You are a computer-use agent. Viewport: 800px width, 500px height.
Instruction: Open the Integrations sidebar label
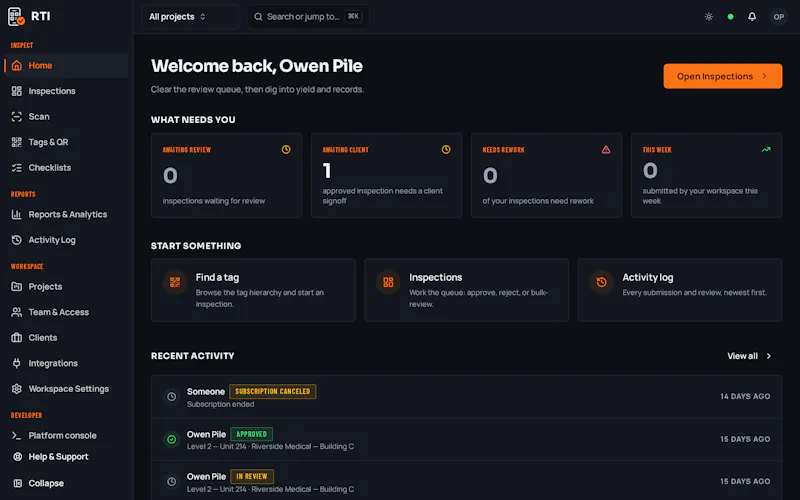pyautogui.click(x=53, y=363)
